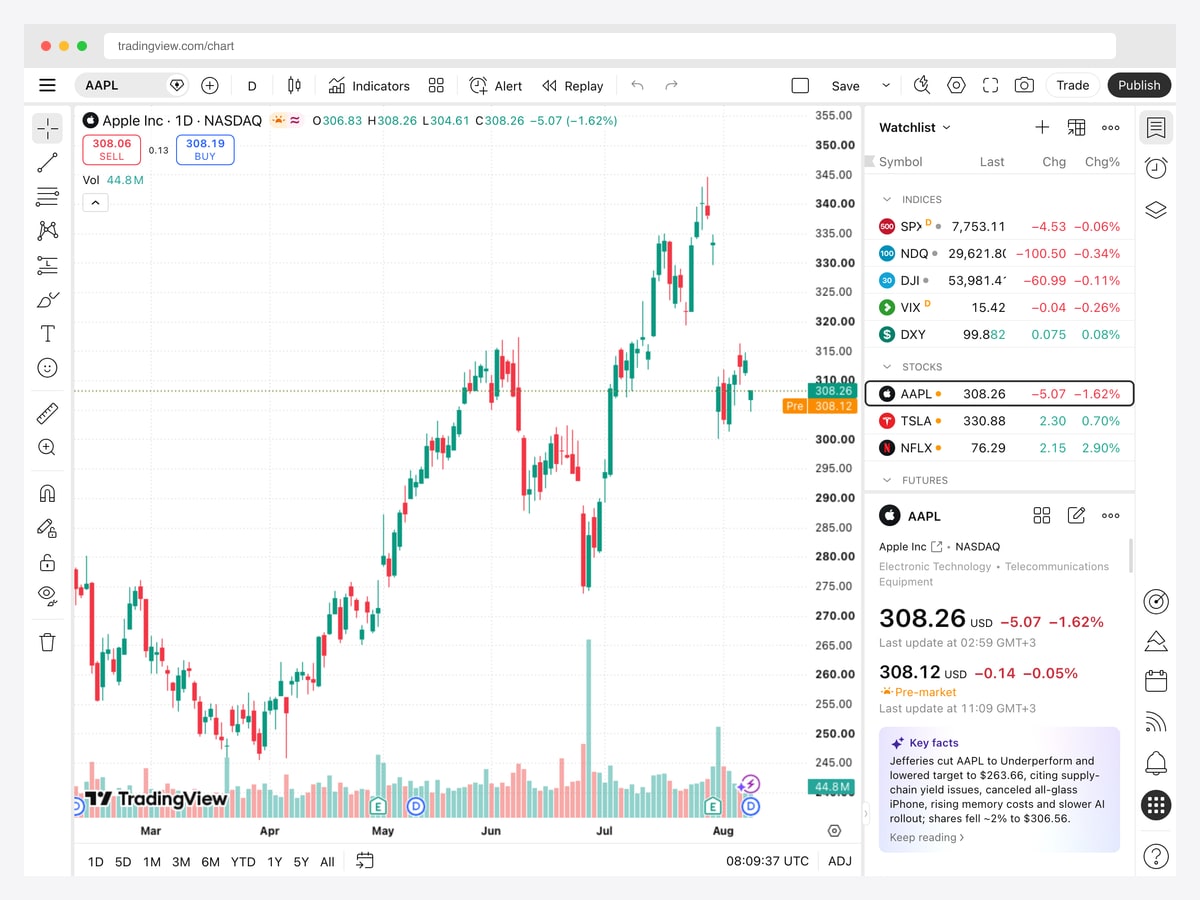The image size is (1200, 900).
Task: Open chart settings hexagon icon
Action: pos(956,85)
